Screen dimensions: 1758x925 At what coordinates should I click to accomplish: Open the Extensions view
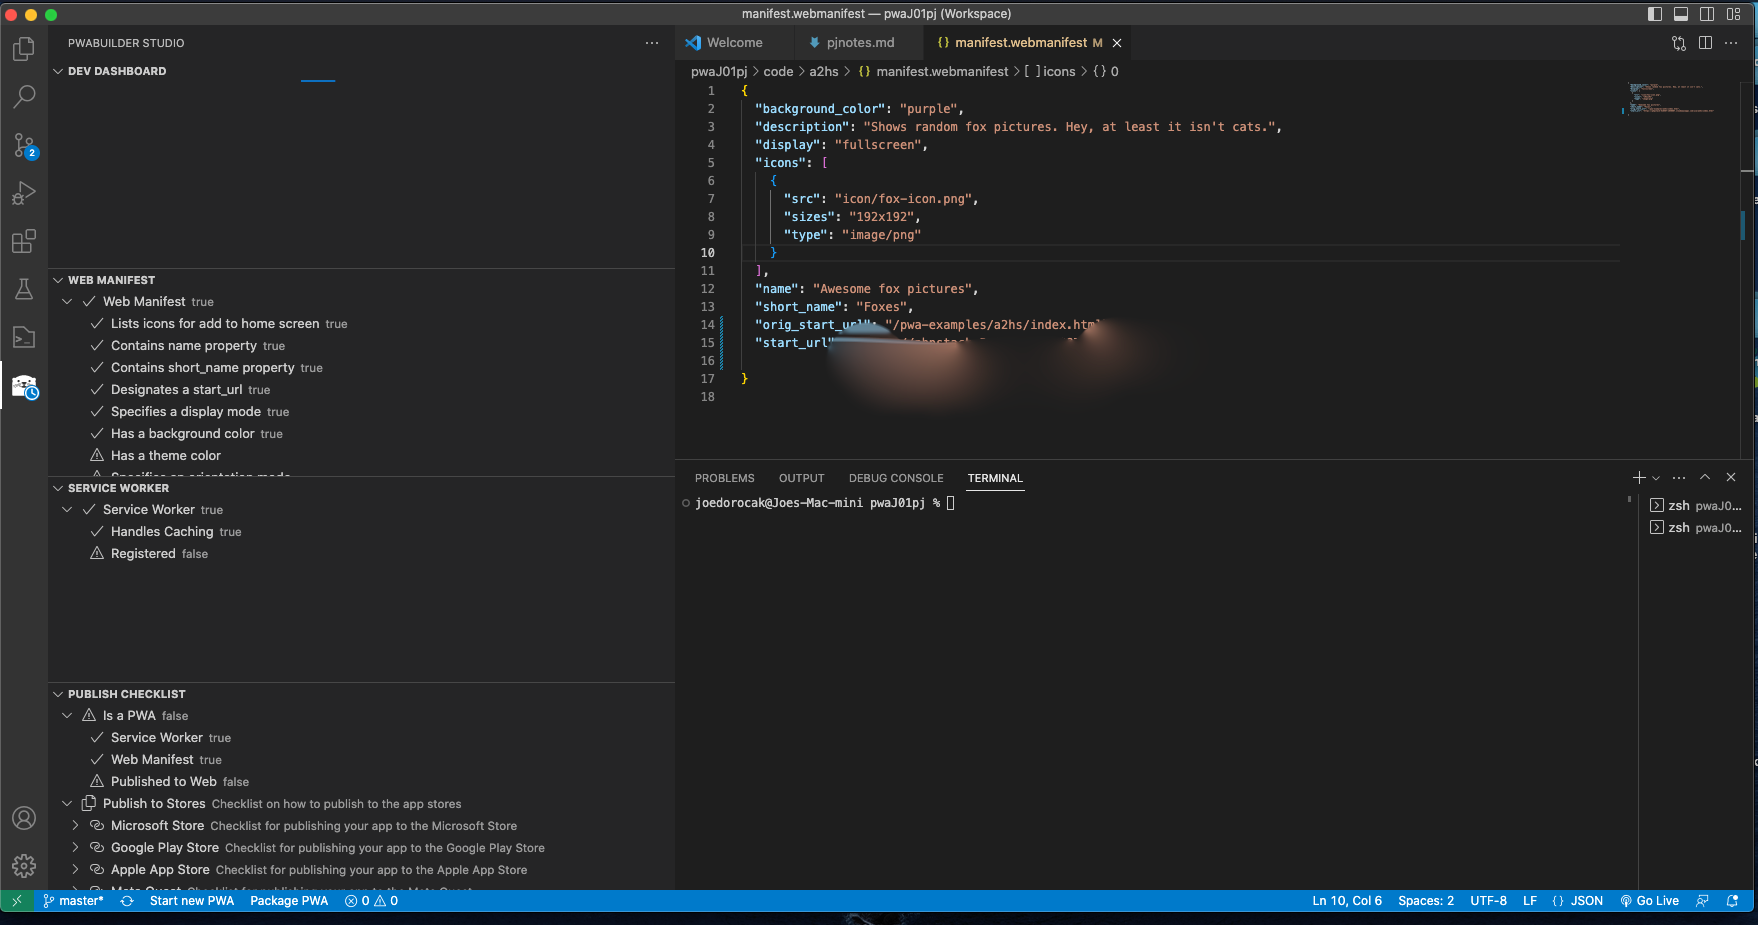pos(24,241)
